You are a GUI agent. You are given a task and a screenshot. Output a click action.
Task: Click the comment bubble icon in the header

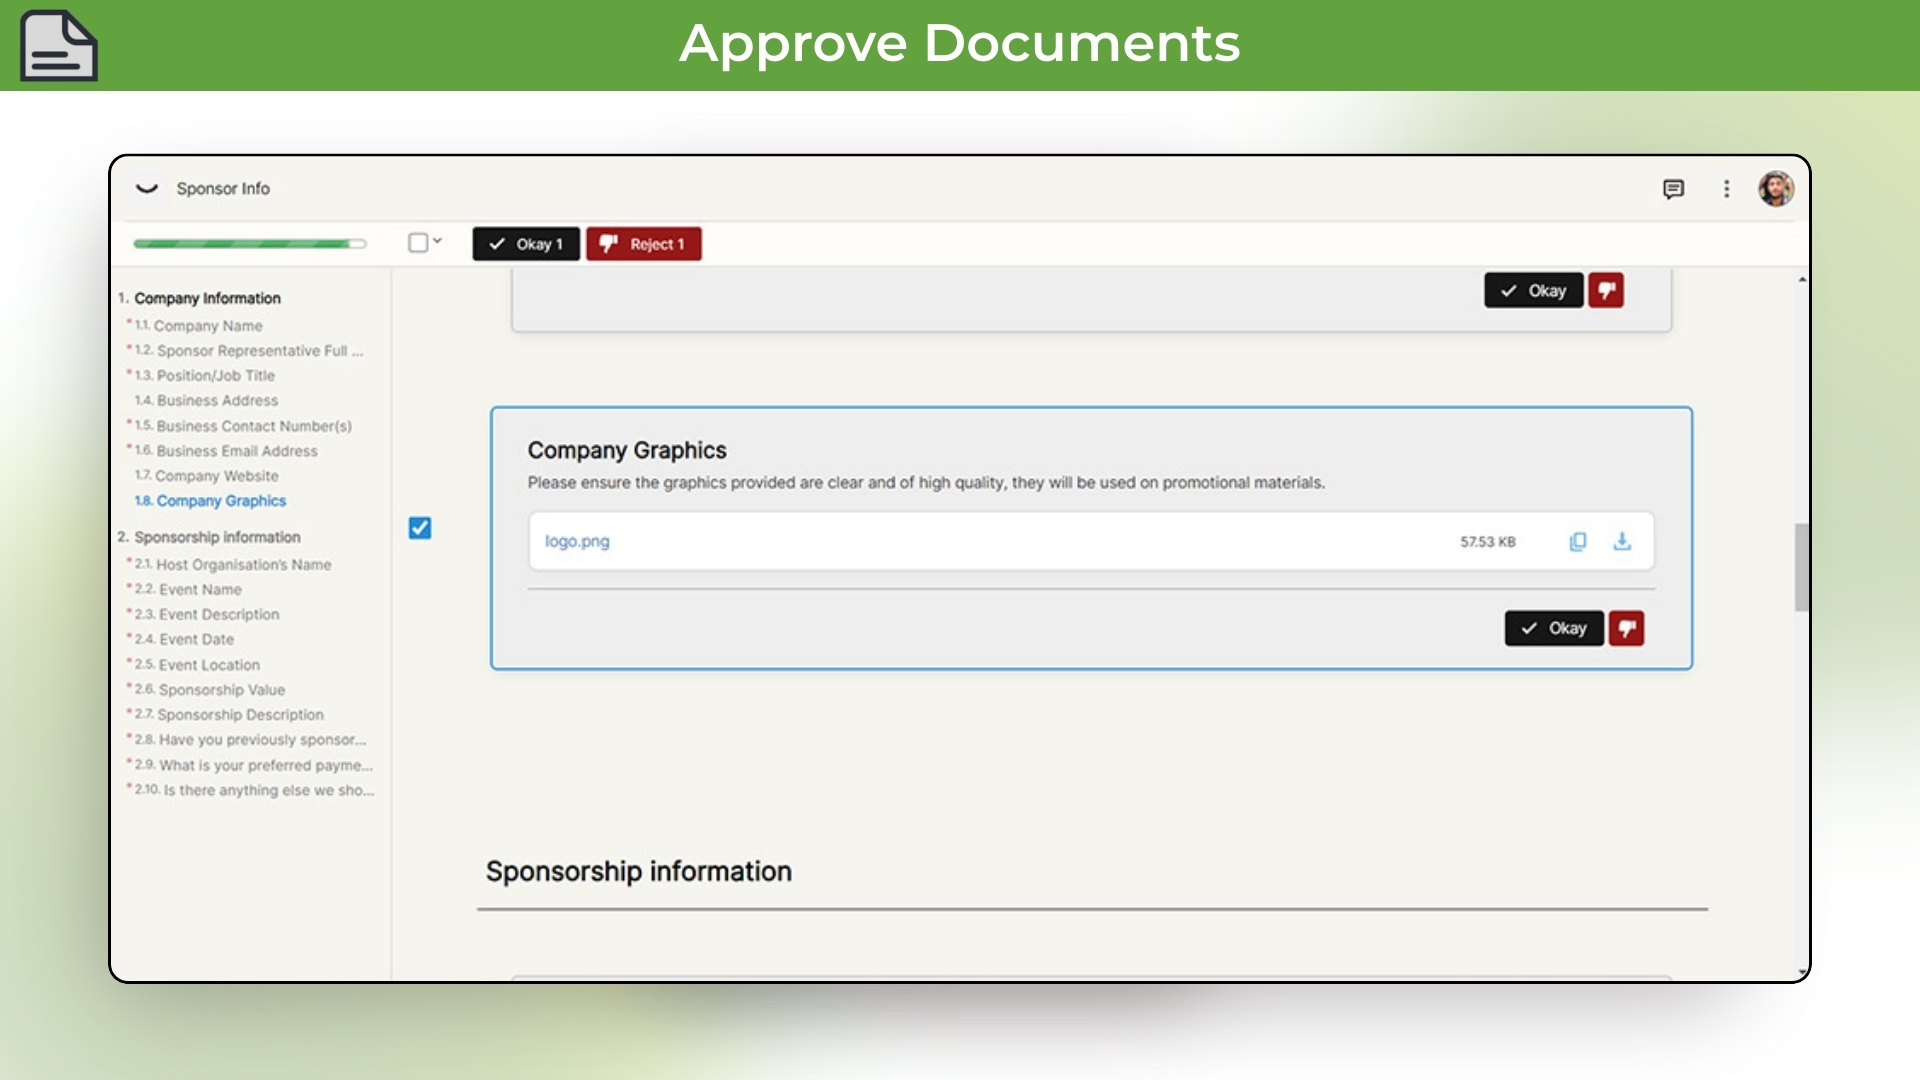pyautogui.click(x=1675, y=189)
